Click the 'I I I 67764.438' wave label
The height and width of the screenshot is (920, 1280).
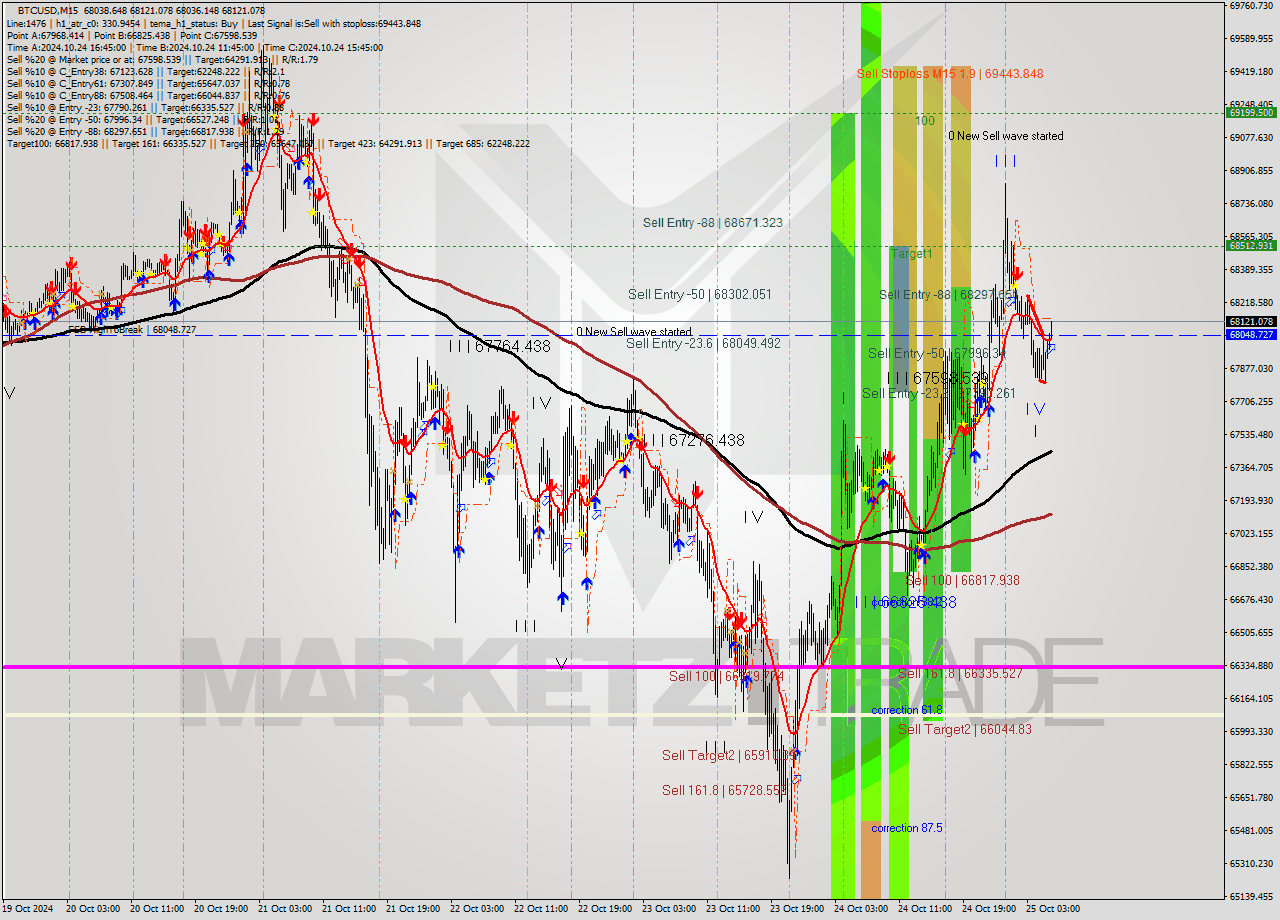pyautogui.click(x=499, y=346)
